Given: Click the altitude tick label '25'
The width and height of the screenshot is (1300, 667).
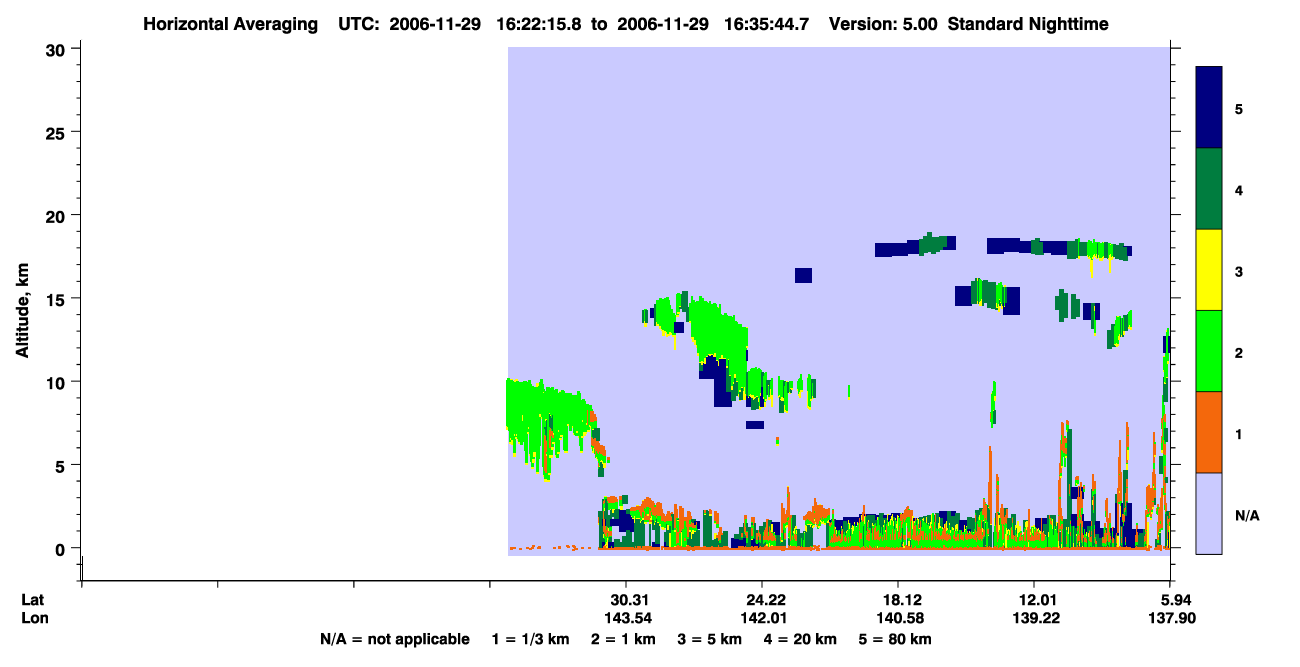Looking at the screenshot, I should tap(58, 132).
